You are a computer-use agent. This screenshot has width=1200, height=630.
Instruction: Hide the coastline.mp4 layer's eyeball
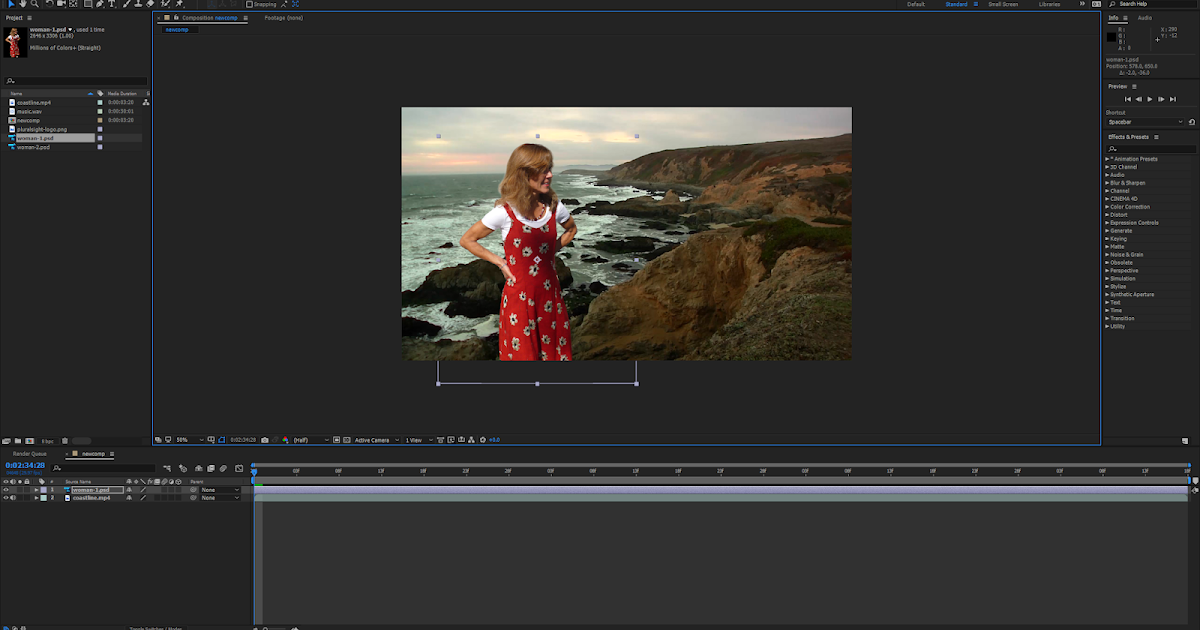pos(7,497)
